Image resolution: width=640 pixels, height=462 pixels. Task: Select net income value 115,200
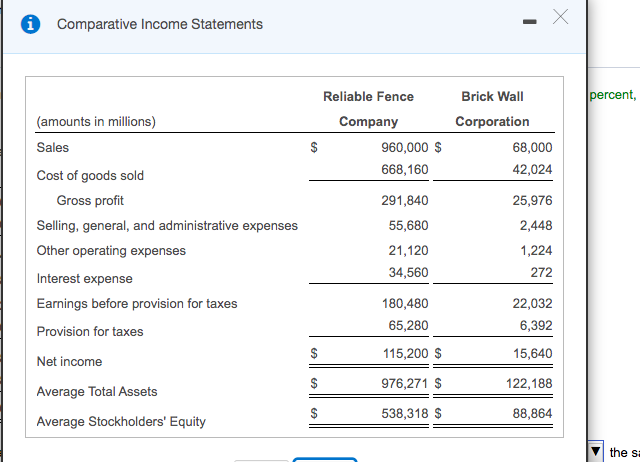pyautogui.click(x=405, y=353)
